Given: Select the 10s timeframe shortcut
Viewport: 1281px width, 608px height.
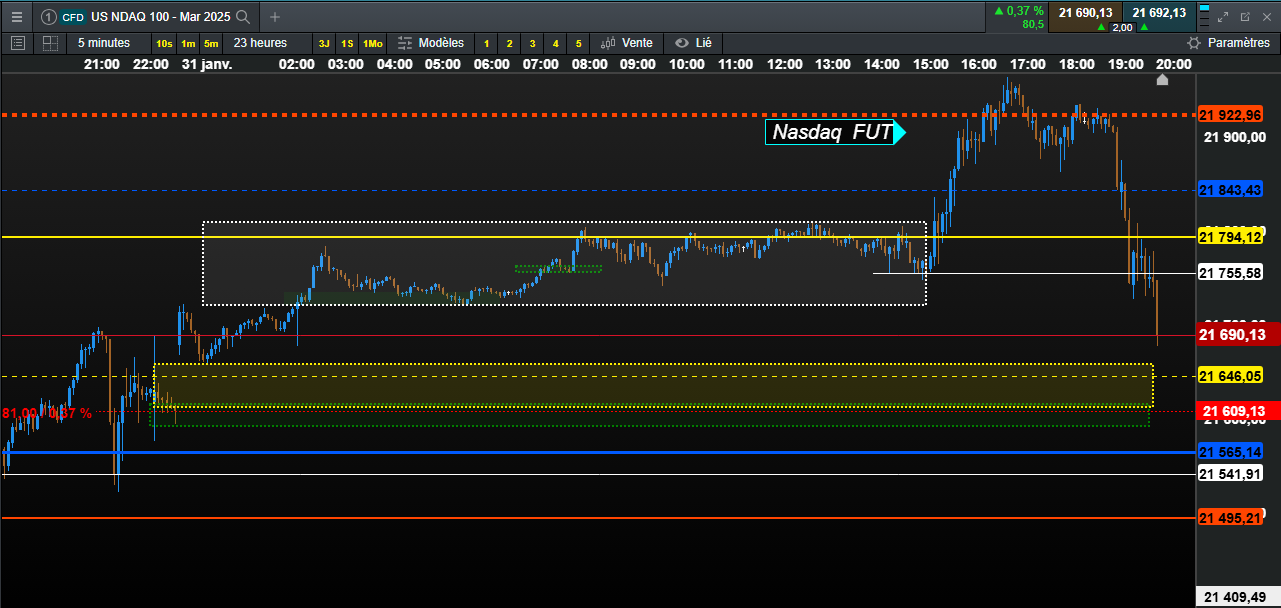Looking at the screenshot, I should tap(164, 44).
